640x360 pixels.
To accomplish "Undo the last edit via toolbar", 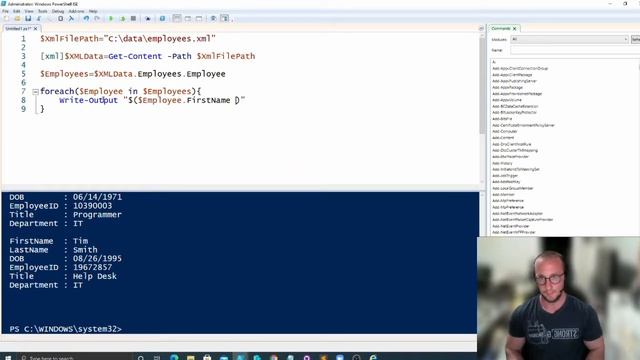I will pyautogui.click(x=86, y=18).
